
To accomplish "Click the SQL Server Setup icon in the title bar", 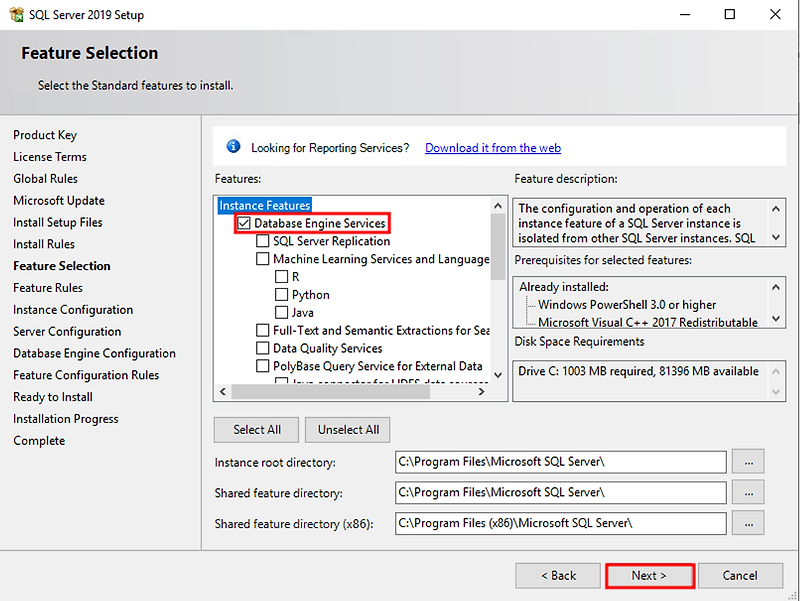I will click(x=16, y=14).
